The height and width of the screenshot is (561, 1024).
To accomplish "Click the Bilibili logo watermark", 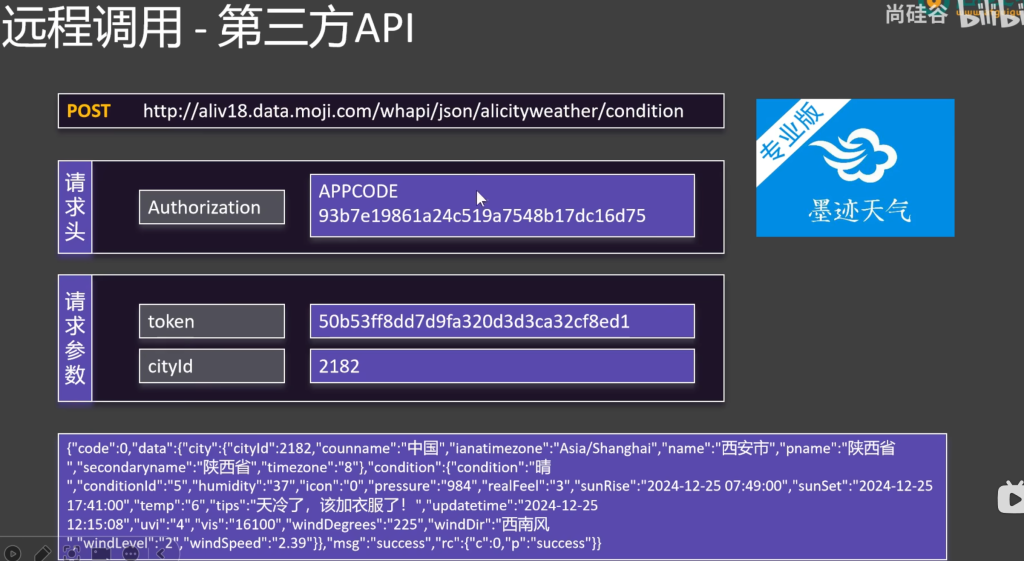I will (990, 16).
